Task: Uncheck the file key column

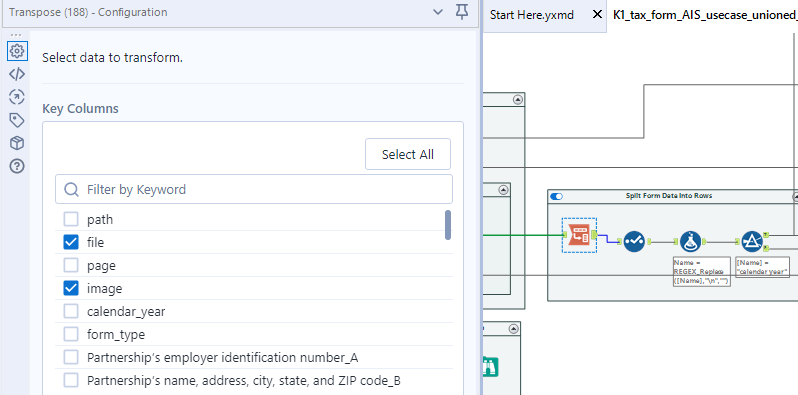Action: pos(71,242)
